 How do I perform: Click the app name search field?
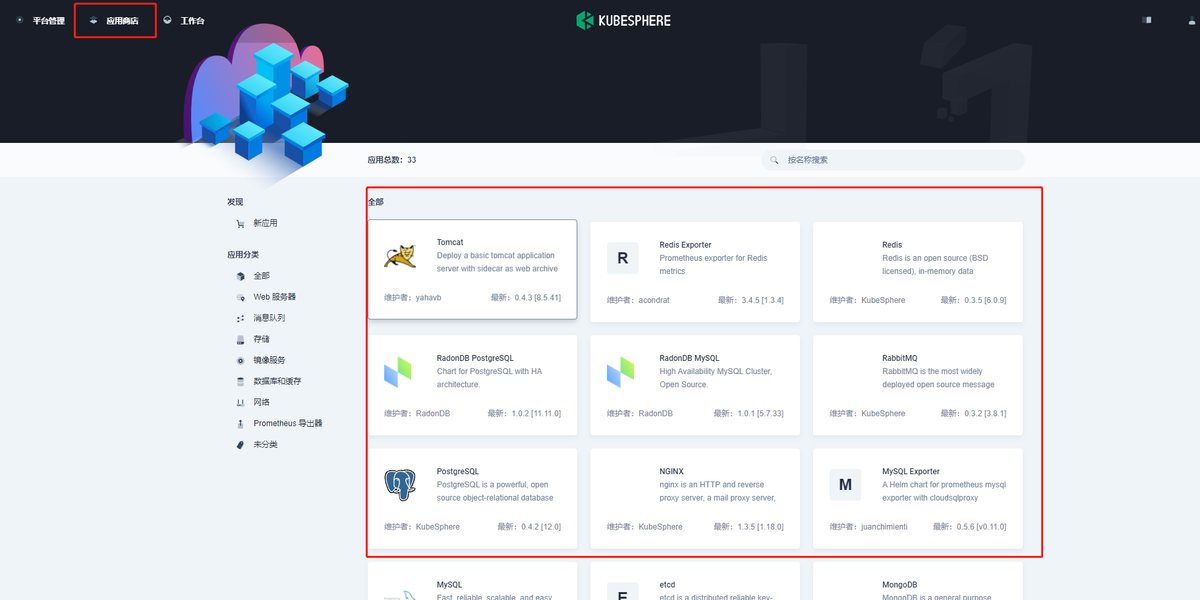click(900, 160)
